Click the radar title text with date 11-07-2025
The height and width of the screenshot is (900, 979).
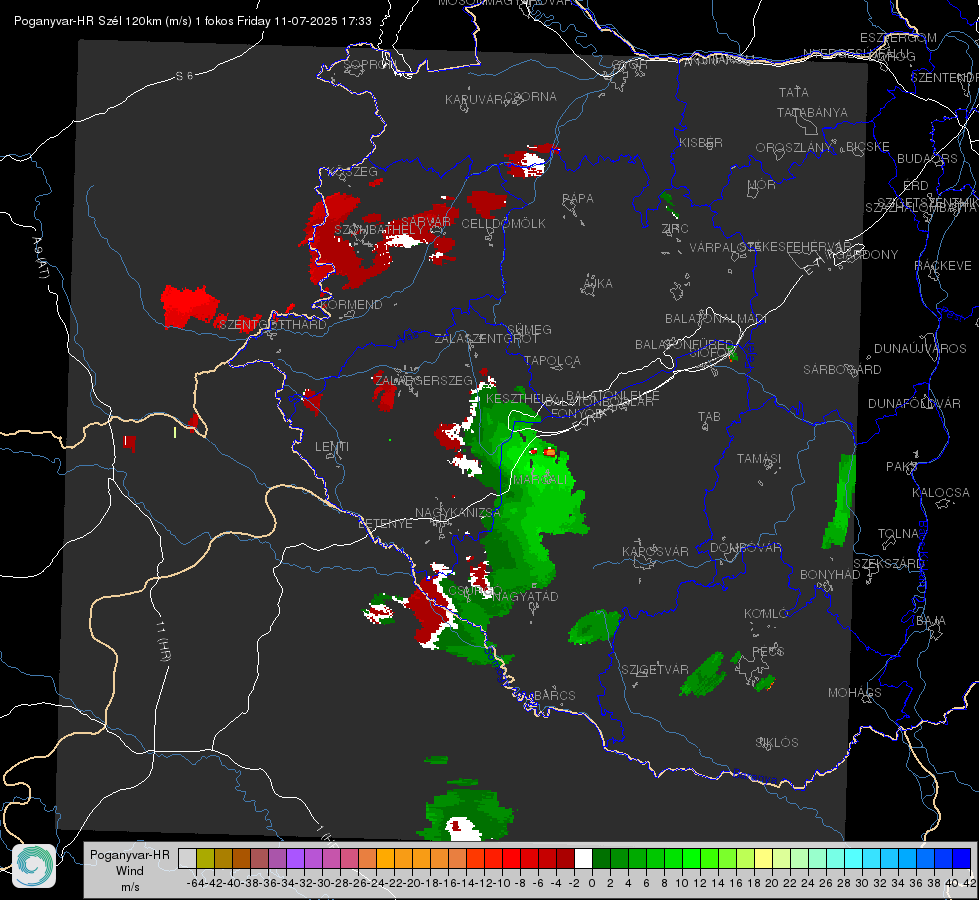(x=192, y=21)
